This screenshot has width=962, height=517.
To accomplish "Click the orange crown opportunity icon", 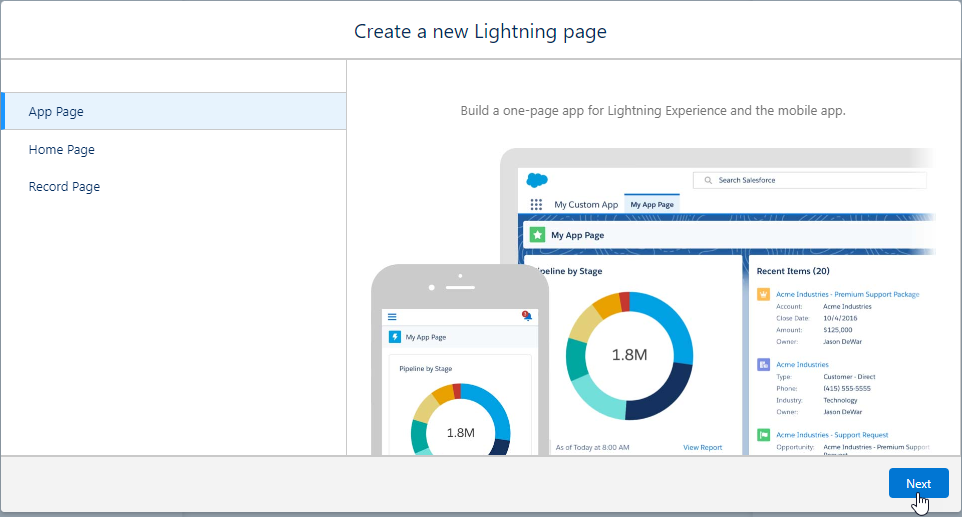I will [763, 294].
